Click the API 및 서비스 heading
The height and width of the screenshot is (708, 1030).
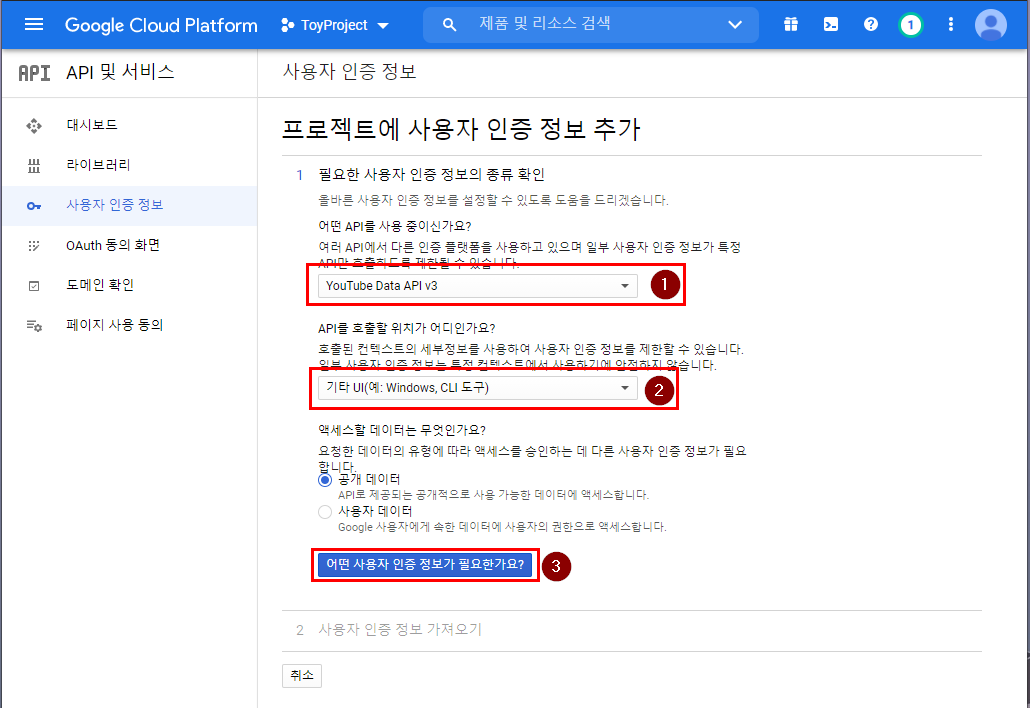point(120,72)
